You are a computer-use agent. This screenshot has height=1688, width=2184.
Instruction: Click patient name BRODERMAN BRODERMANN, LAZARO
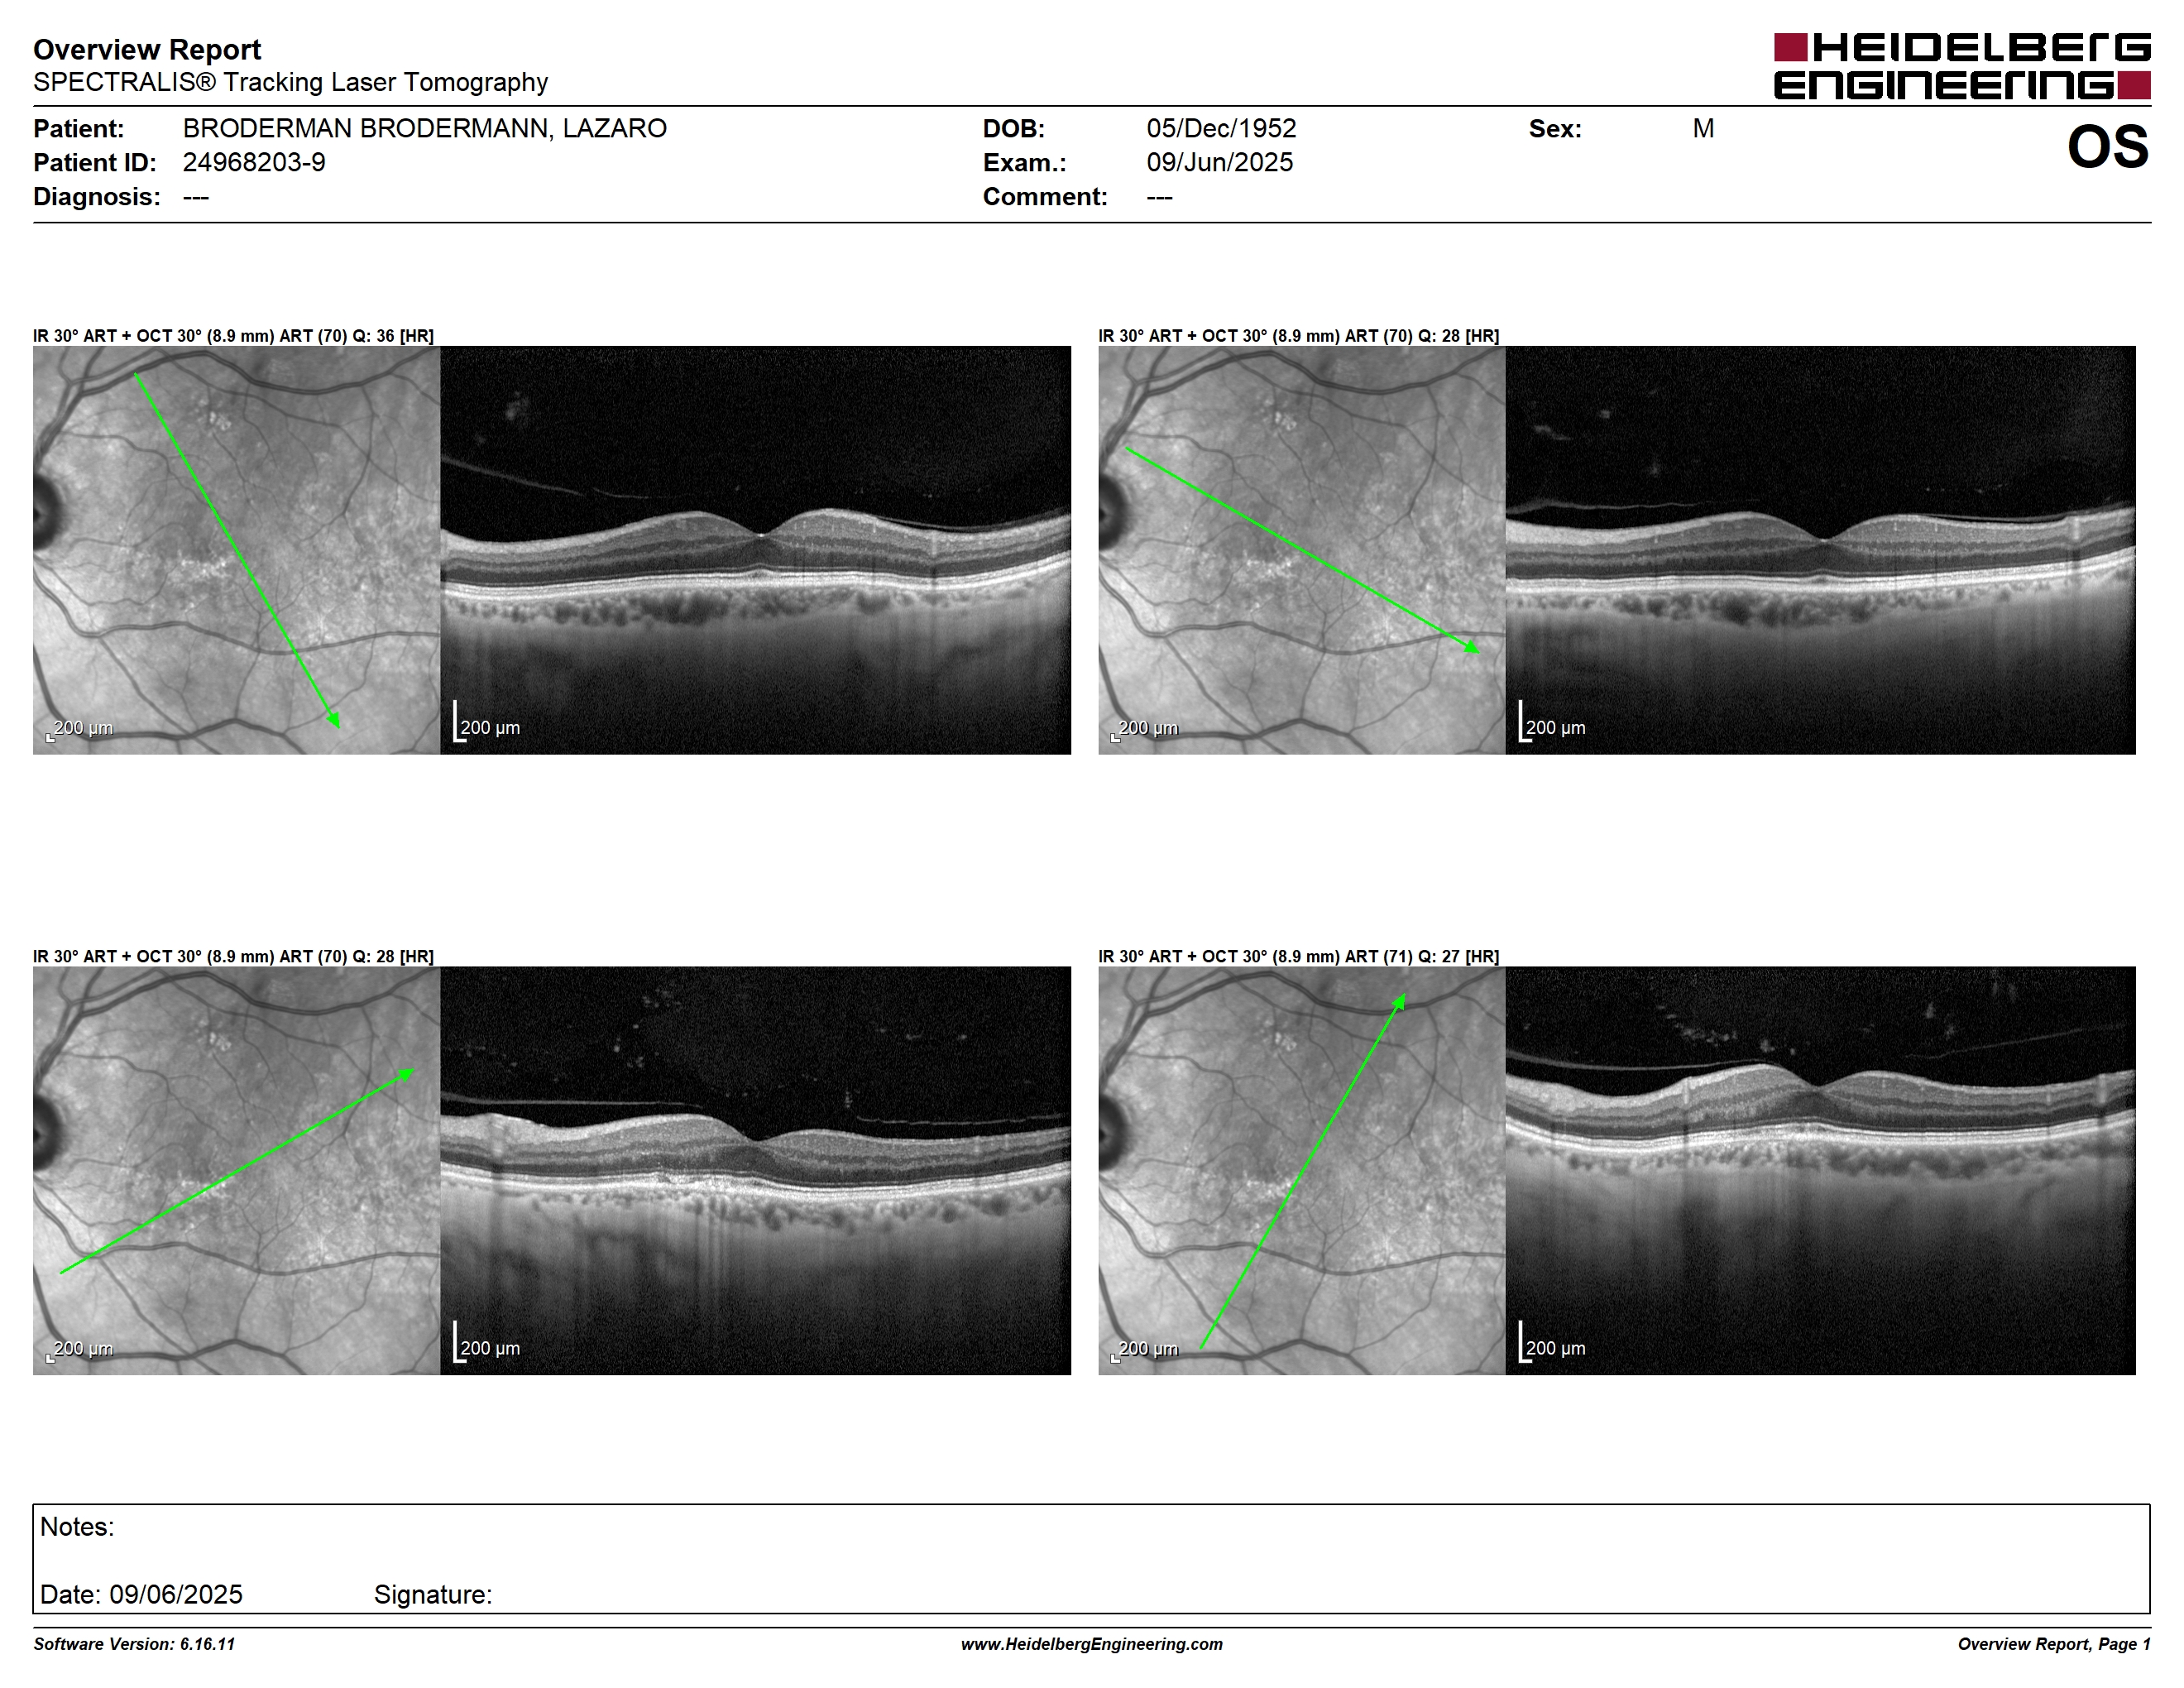[x=424, y=128]
